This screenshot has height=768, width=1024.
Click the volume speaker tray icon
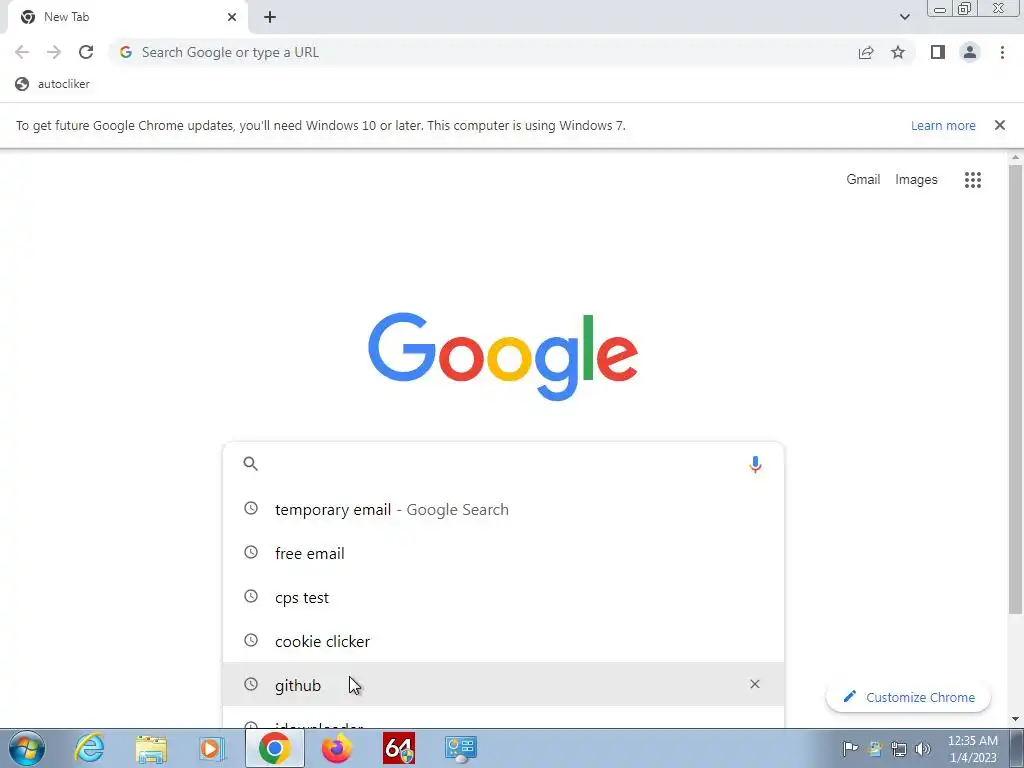click(x=923, y=749)
